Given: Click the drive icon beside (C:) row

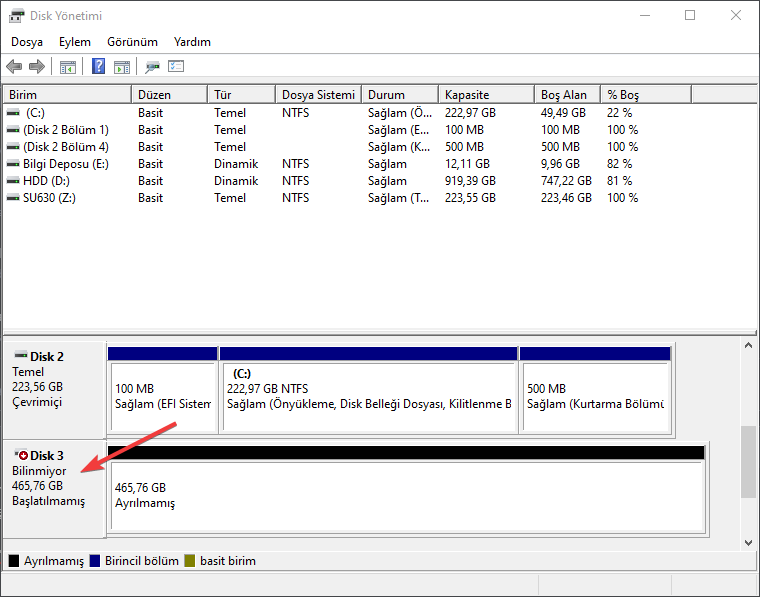Looking at the screenshot, I should click(x=13, y=113).
